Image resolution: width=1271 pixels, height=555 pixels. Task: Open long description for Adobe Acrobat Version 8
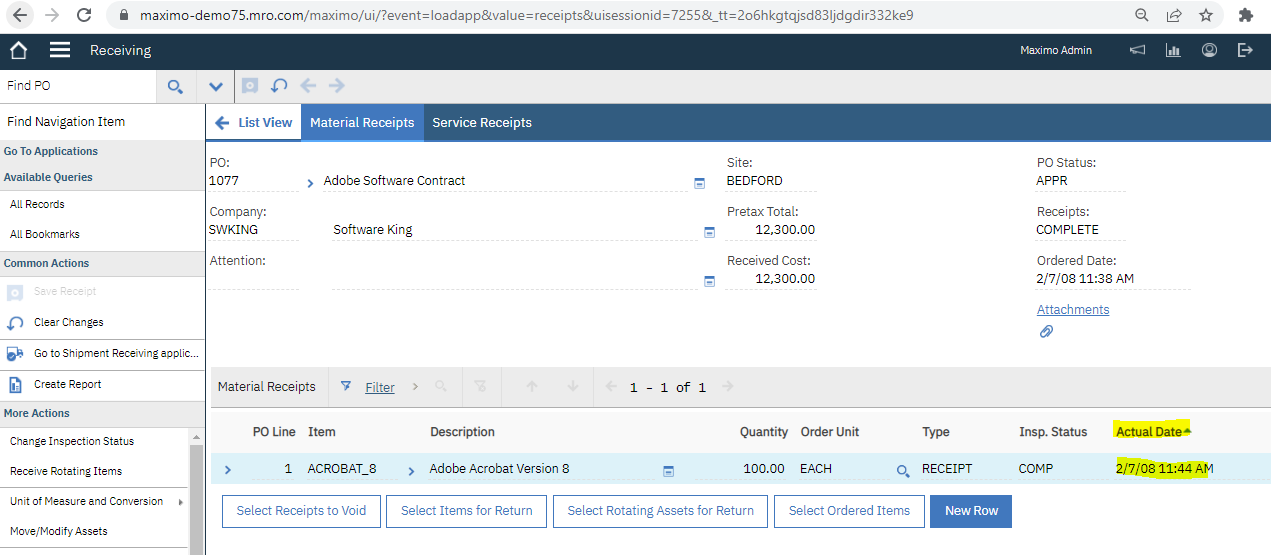pyautogui.click(x=669, y=470)
